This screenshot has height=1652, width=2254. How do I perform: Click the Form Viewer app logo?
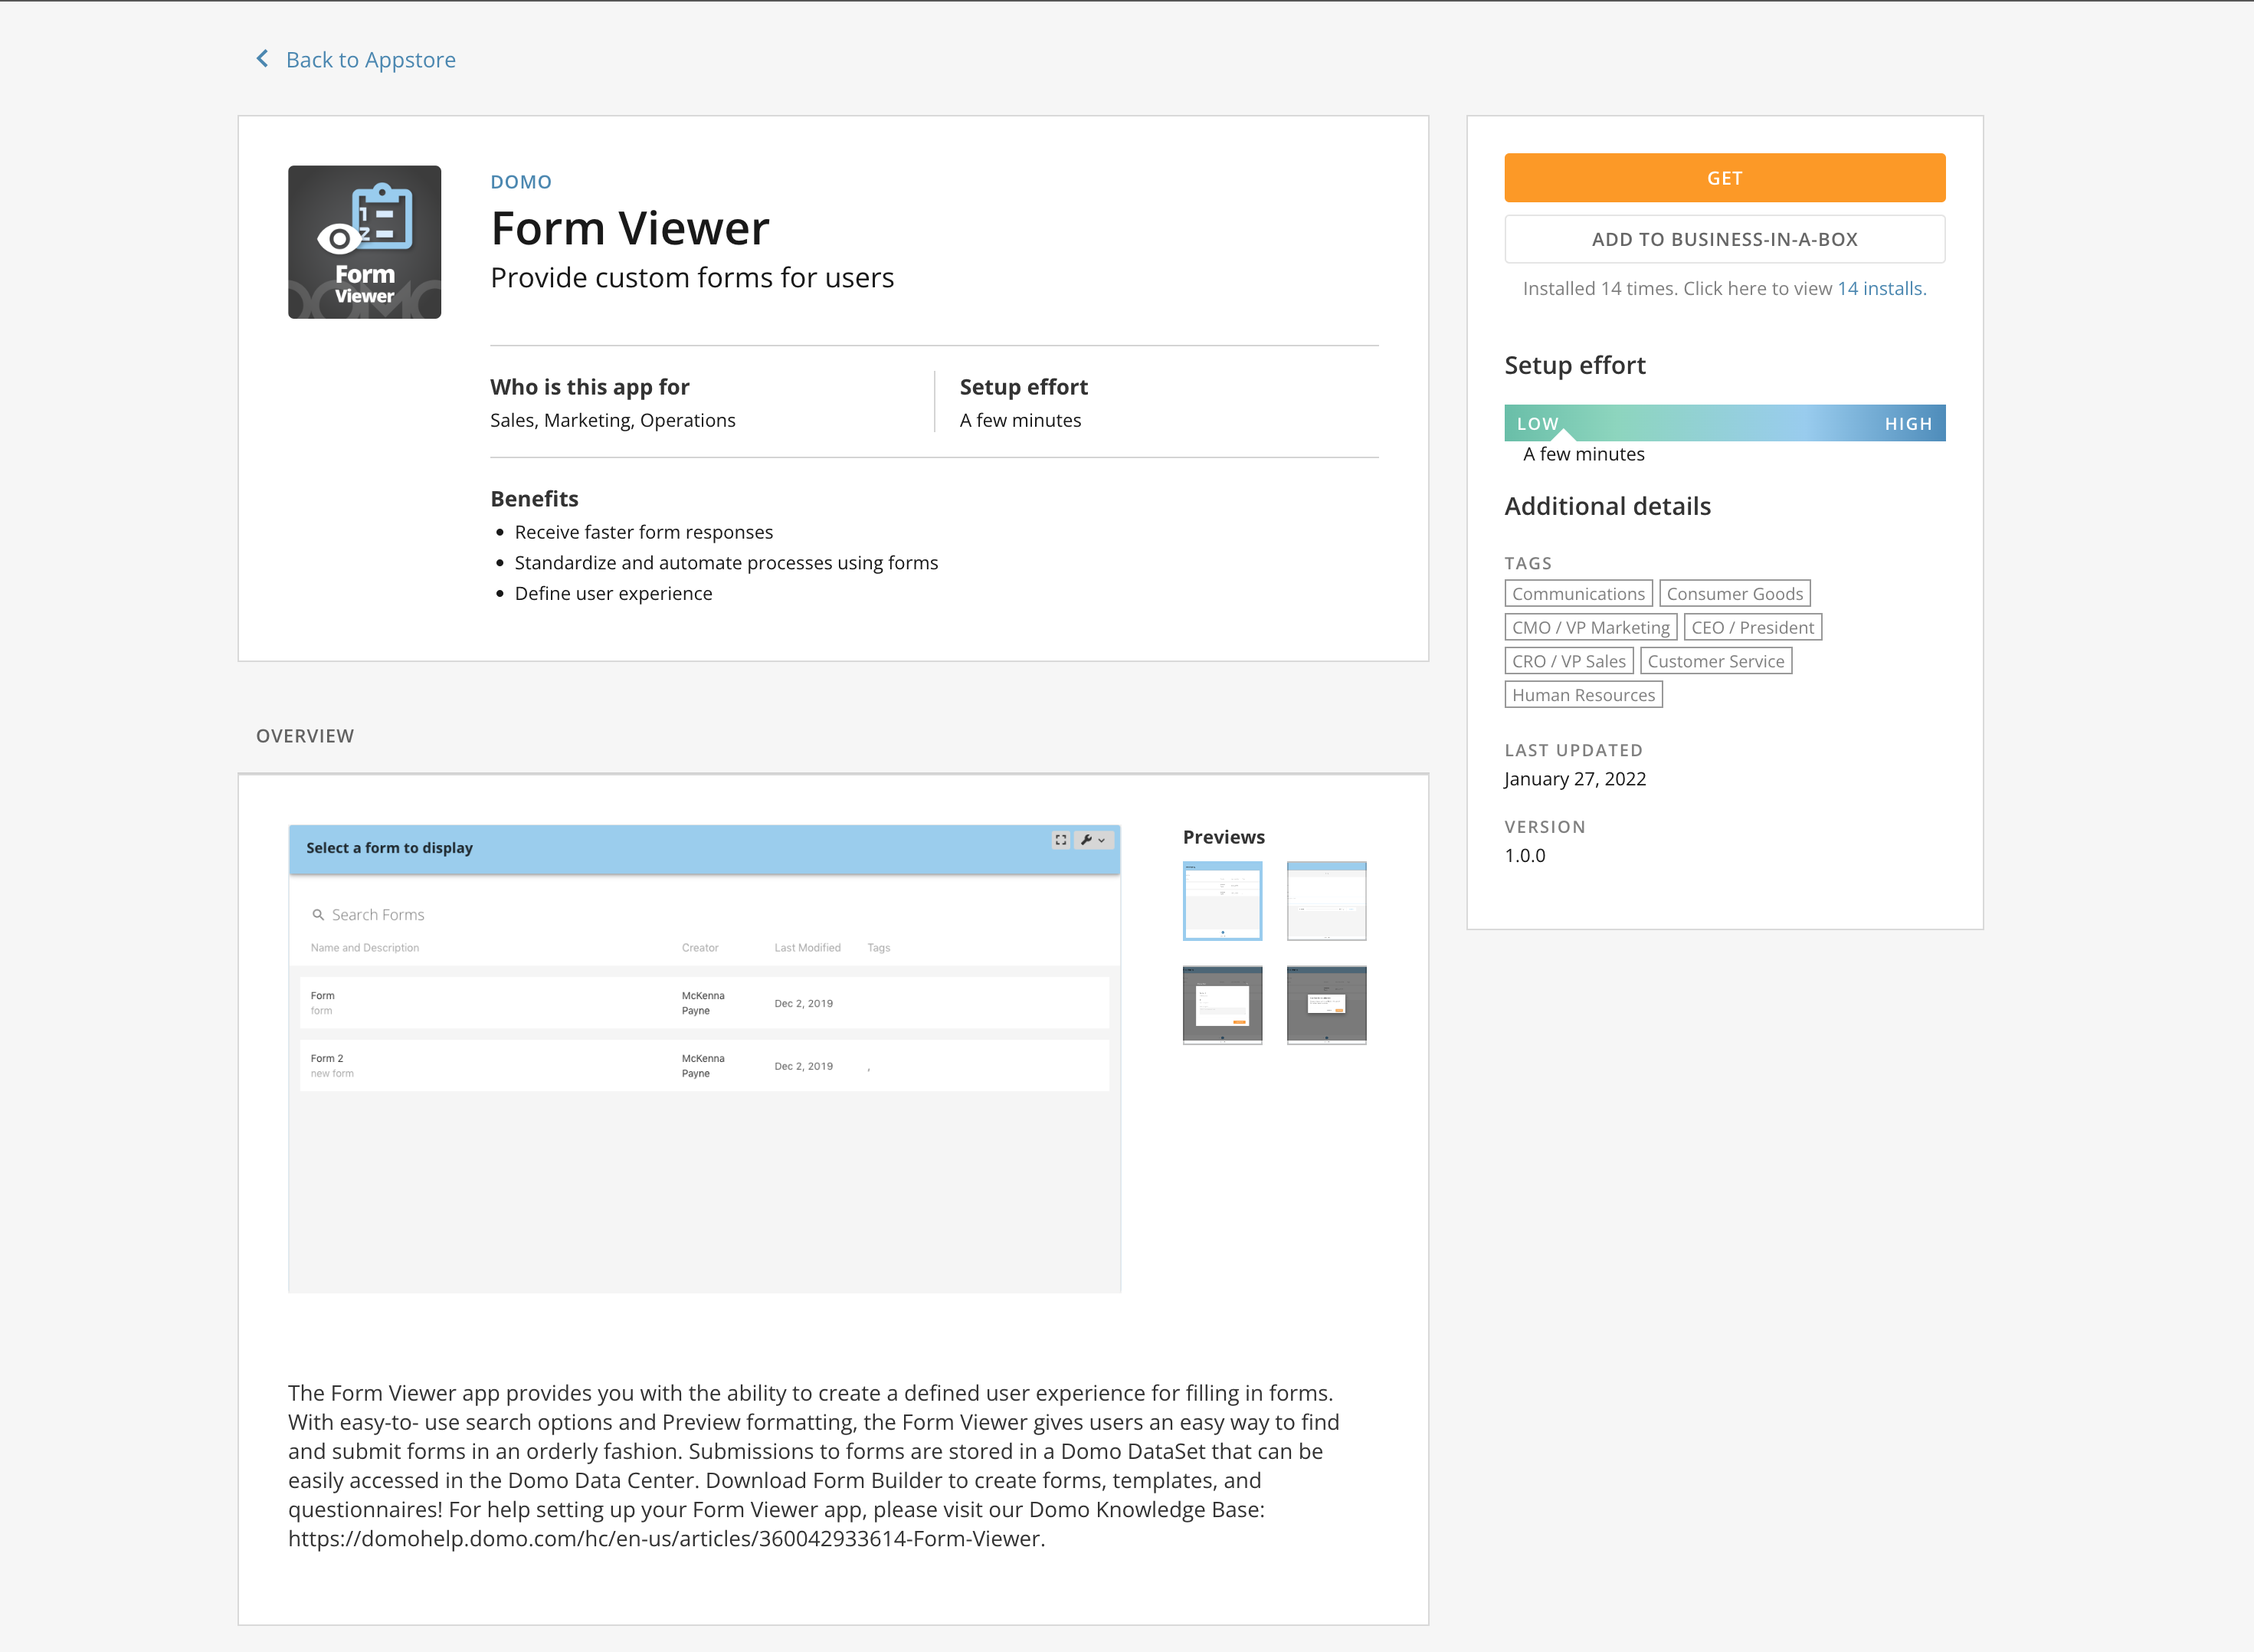point(364,242)
